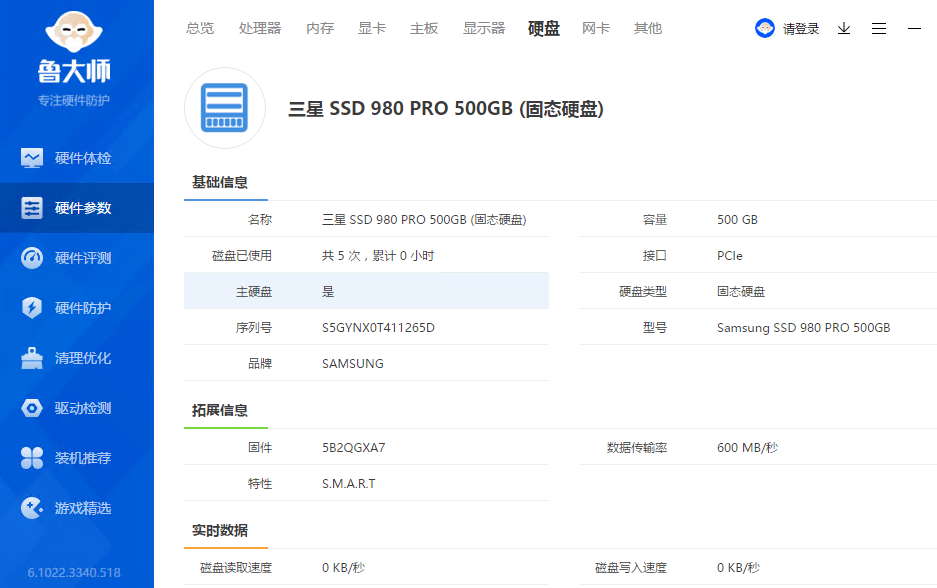Click the 游戏精选 pac-man icon in the sidebar

coord(32,508)
